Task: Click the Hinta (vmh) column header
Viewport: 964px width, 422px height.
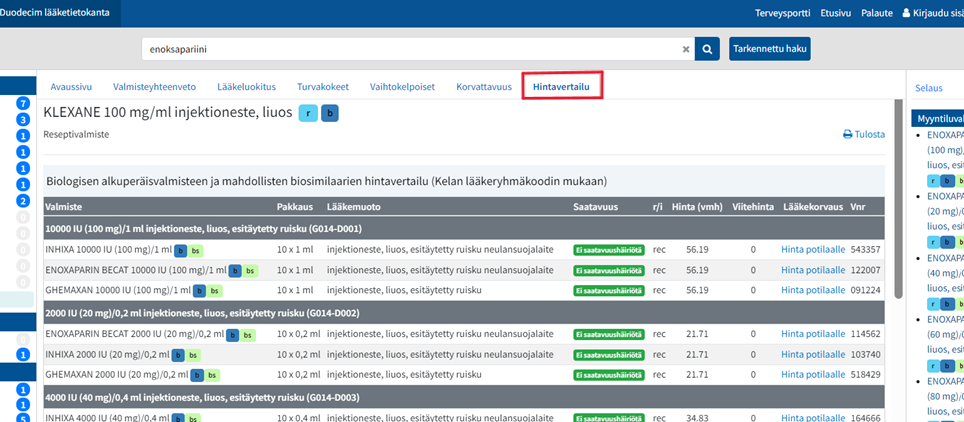Action: [x=698, y=207]
